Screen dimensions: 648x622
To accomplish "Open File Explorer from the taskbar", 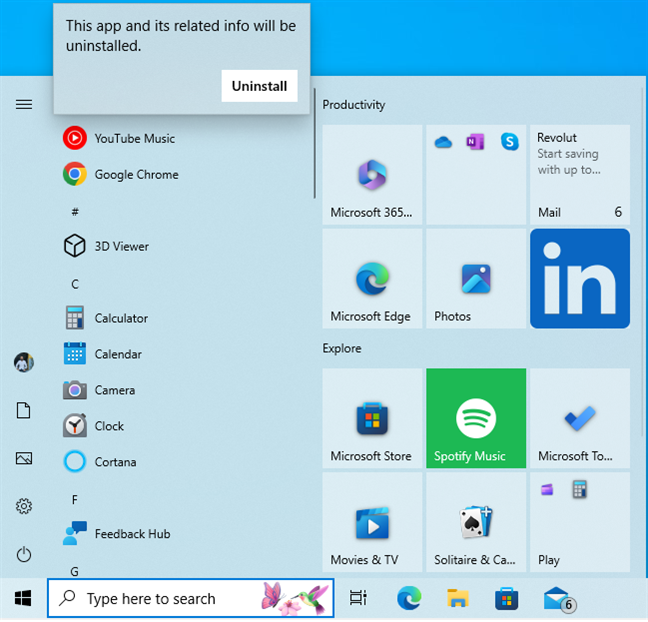I will (457, 598).
